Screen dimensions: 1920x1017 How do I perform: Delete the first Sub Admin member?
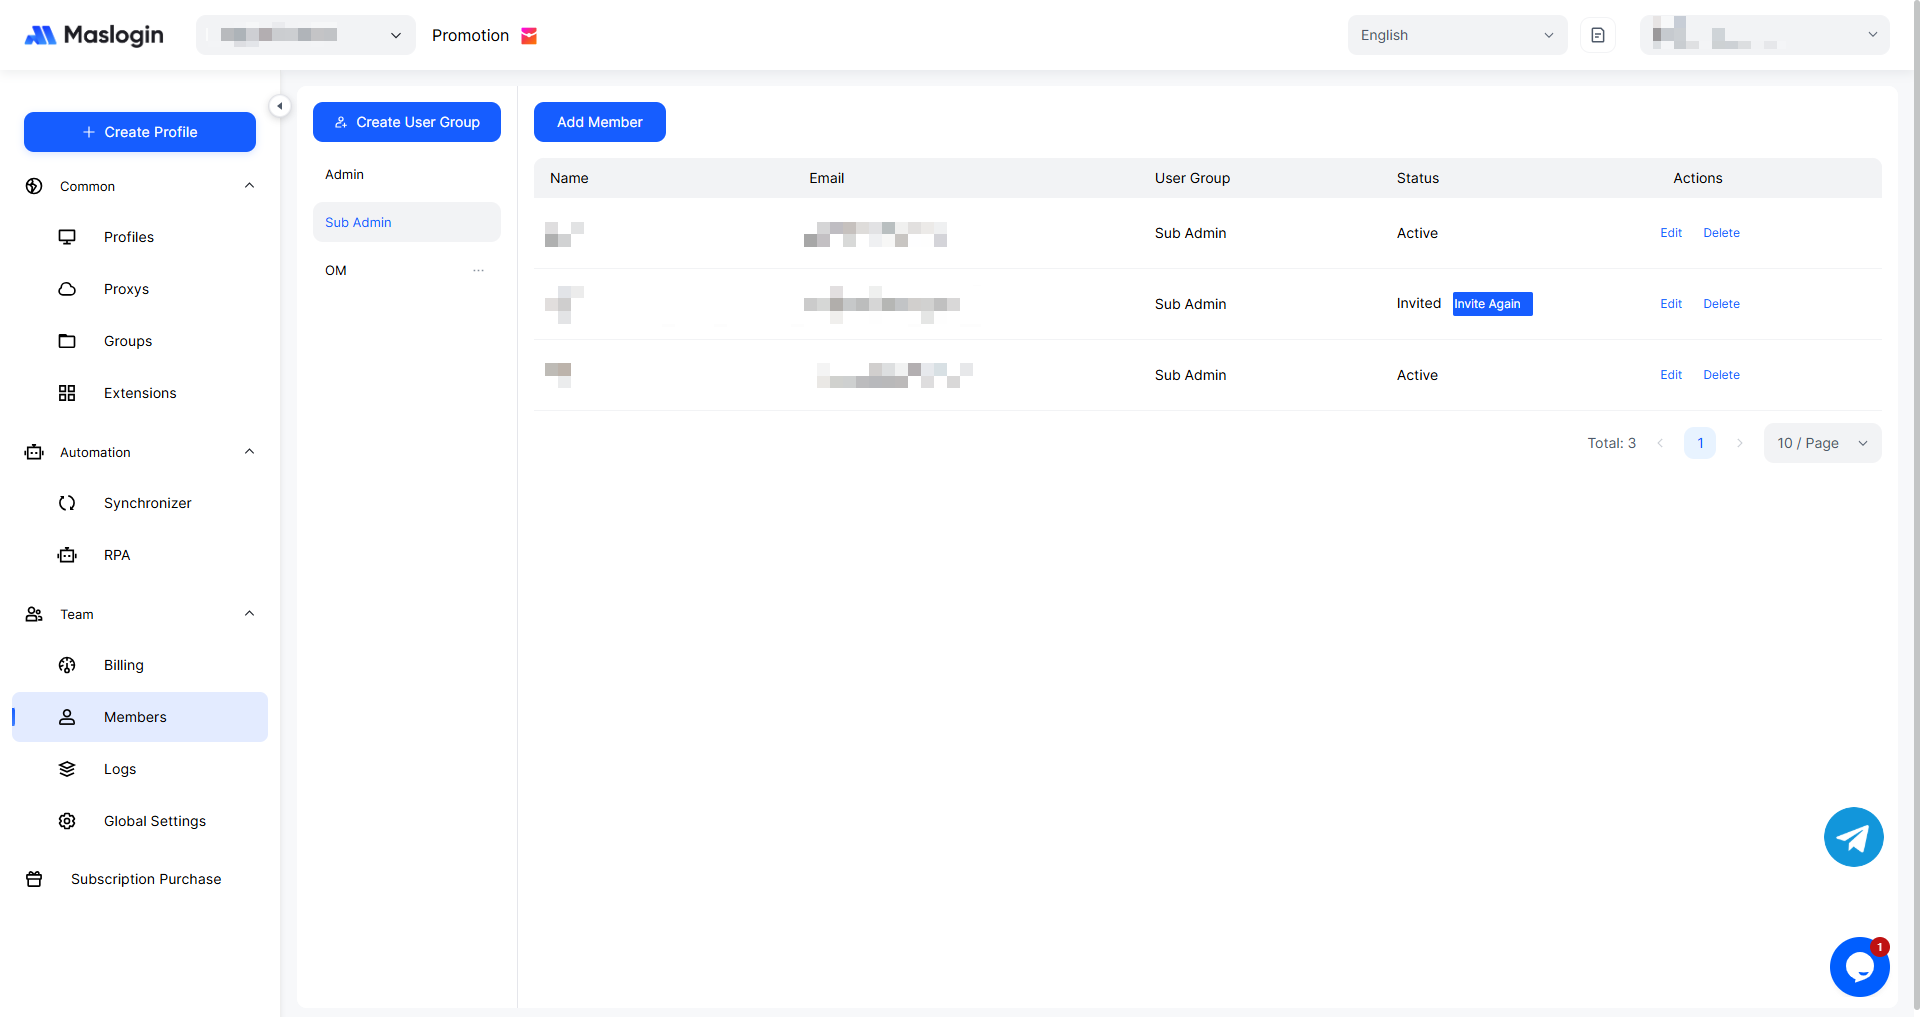tap(1721, 233)
